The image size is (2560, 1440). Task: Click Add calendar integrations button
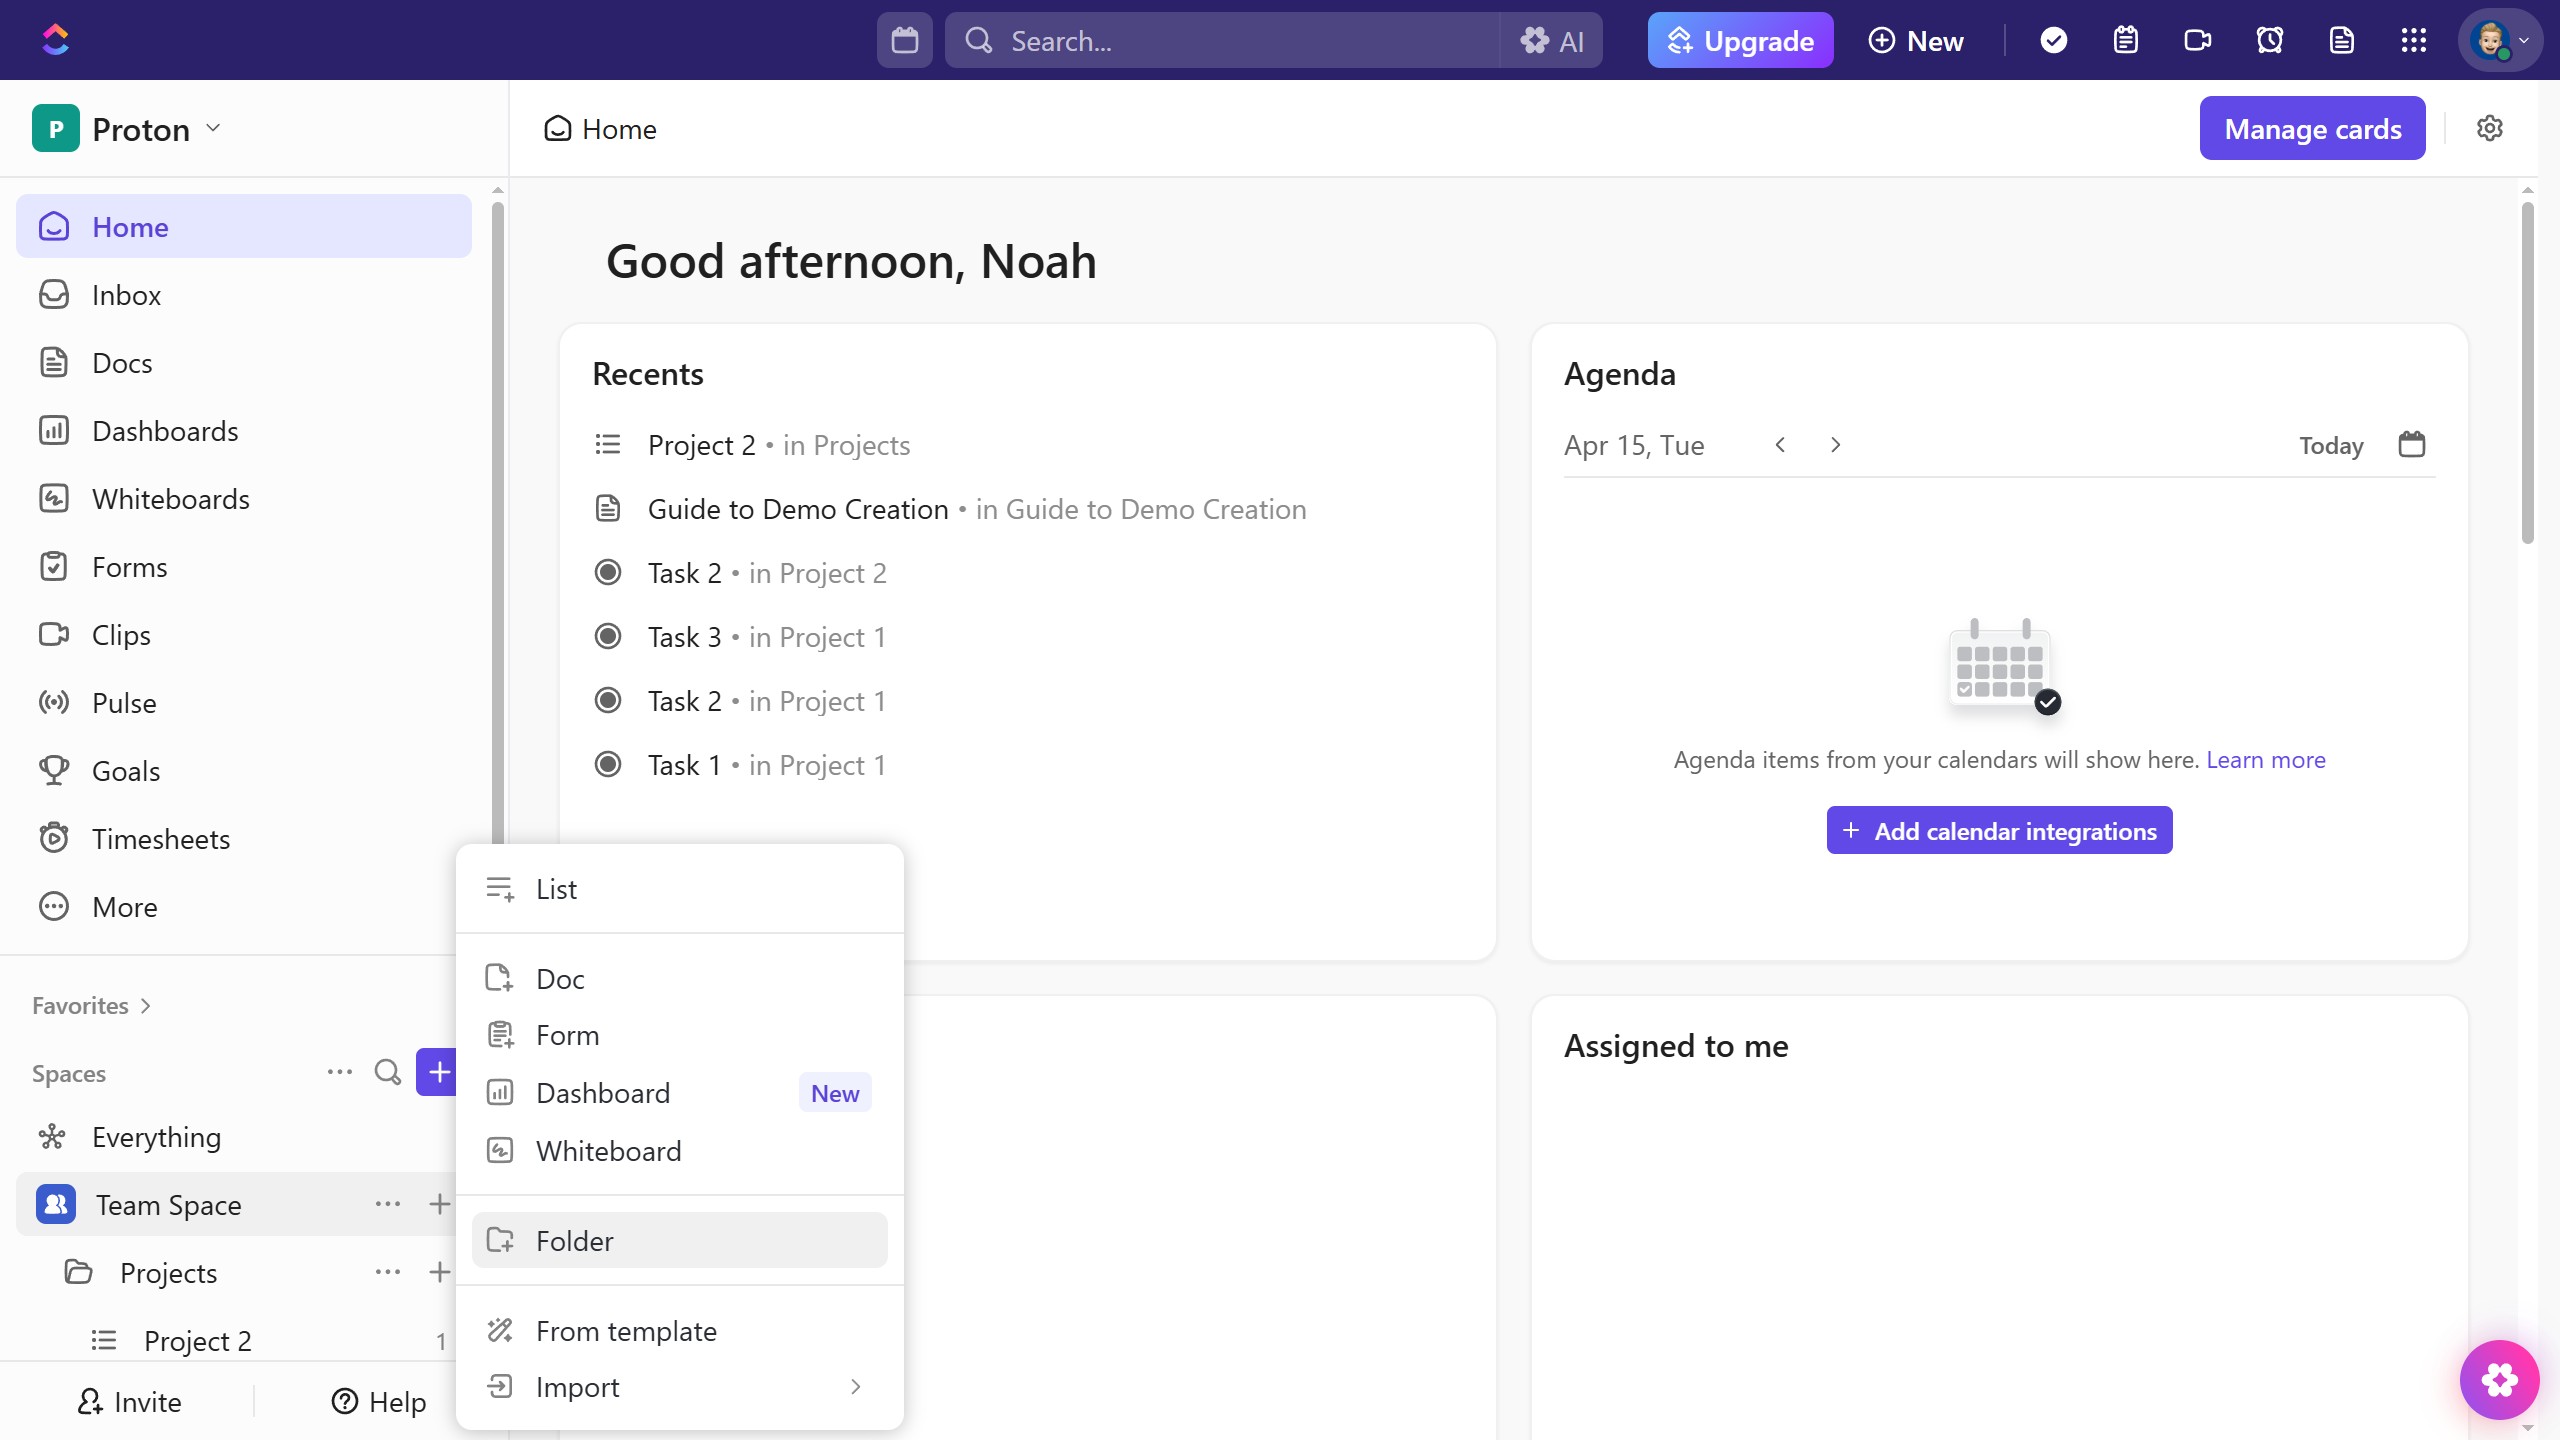coord(1998,830)
